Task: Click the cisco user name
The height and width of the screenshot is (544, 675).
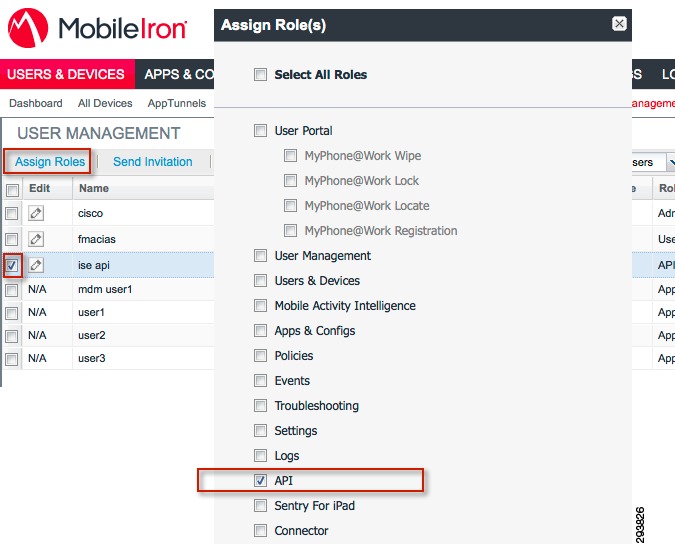Action: point(90,213)
